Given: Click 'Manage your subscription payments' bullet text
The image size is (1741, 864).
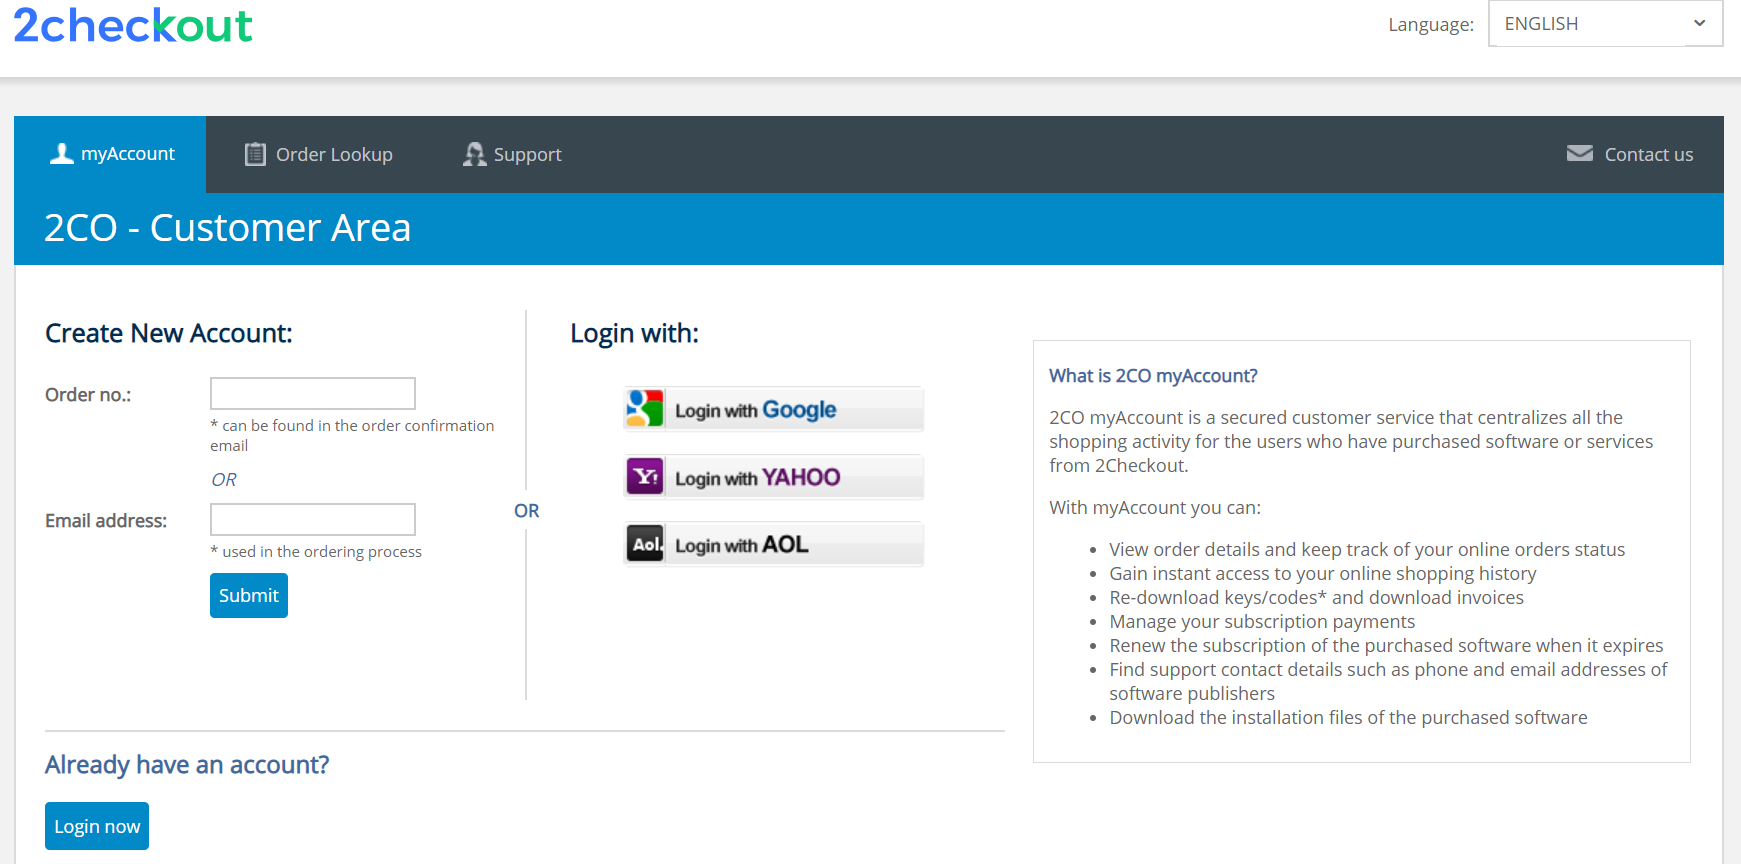Looking at the screenshot, I should click(x=1262, y=622).
